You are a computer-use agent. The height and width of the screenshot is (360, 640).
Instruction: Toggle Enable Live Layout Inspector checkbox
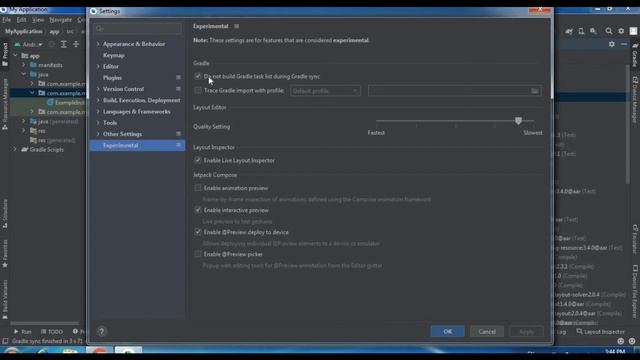click(x=198, y=160)
